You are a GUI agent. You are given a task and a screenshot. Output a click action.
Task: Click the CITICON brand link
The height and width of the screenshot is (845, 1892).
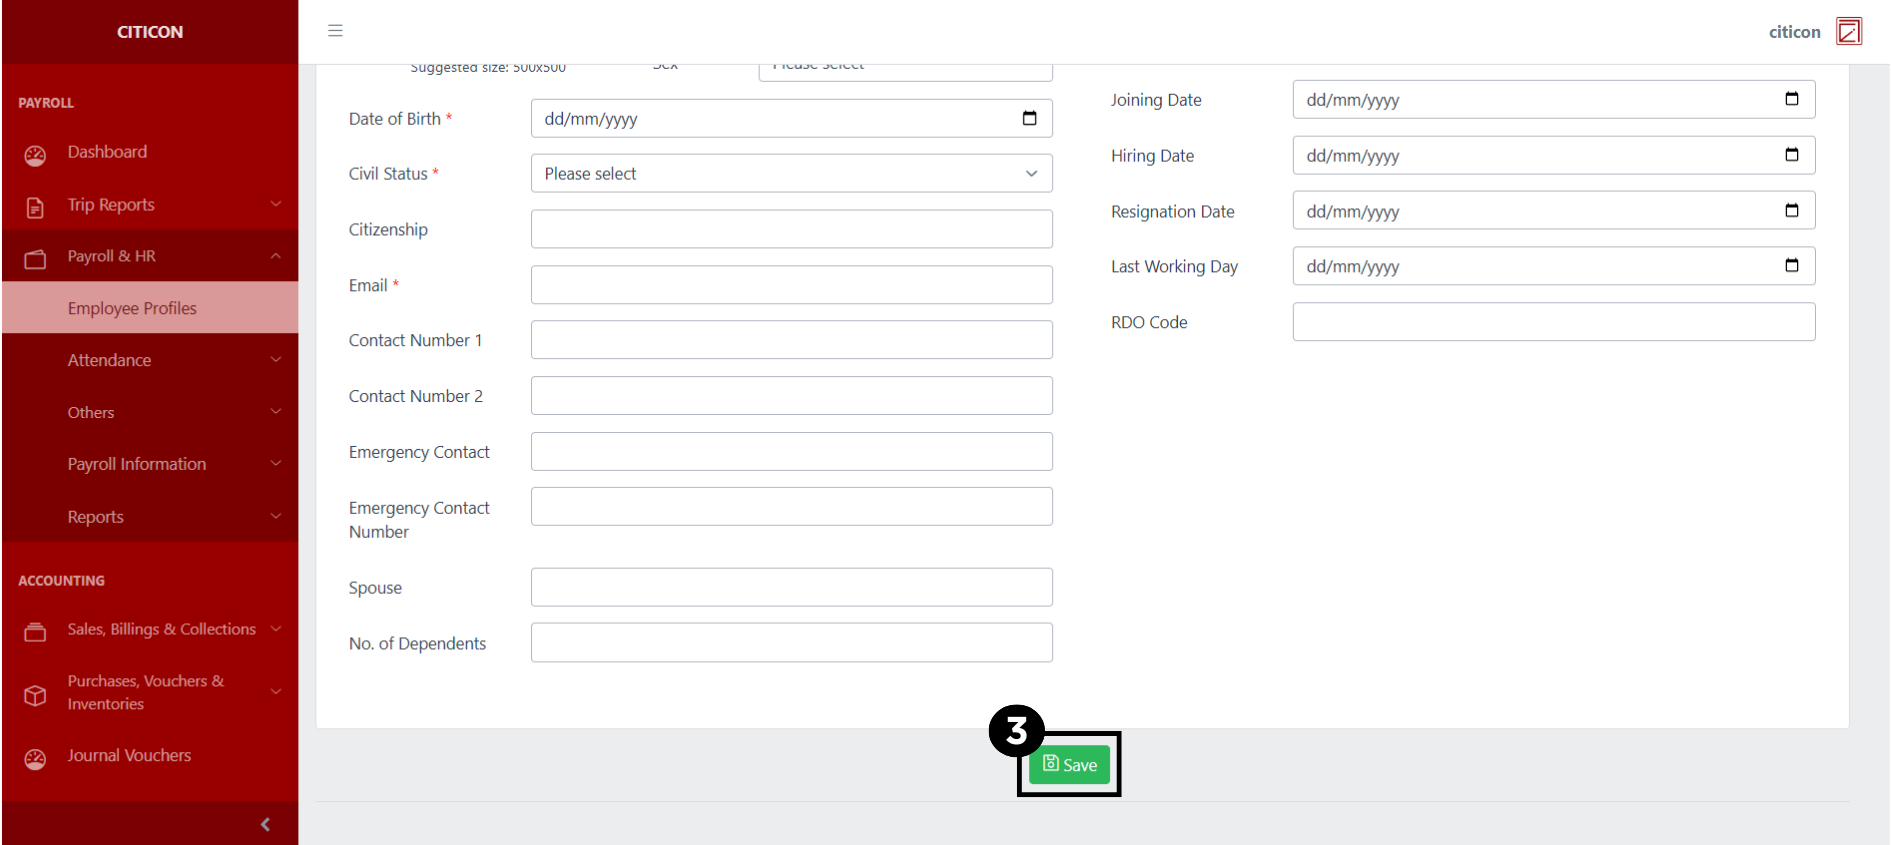[x=150, y=32]
